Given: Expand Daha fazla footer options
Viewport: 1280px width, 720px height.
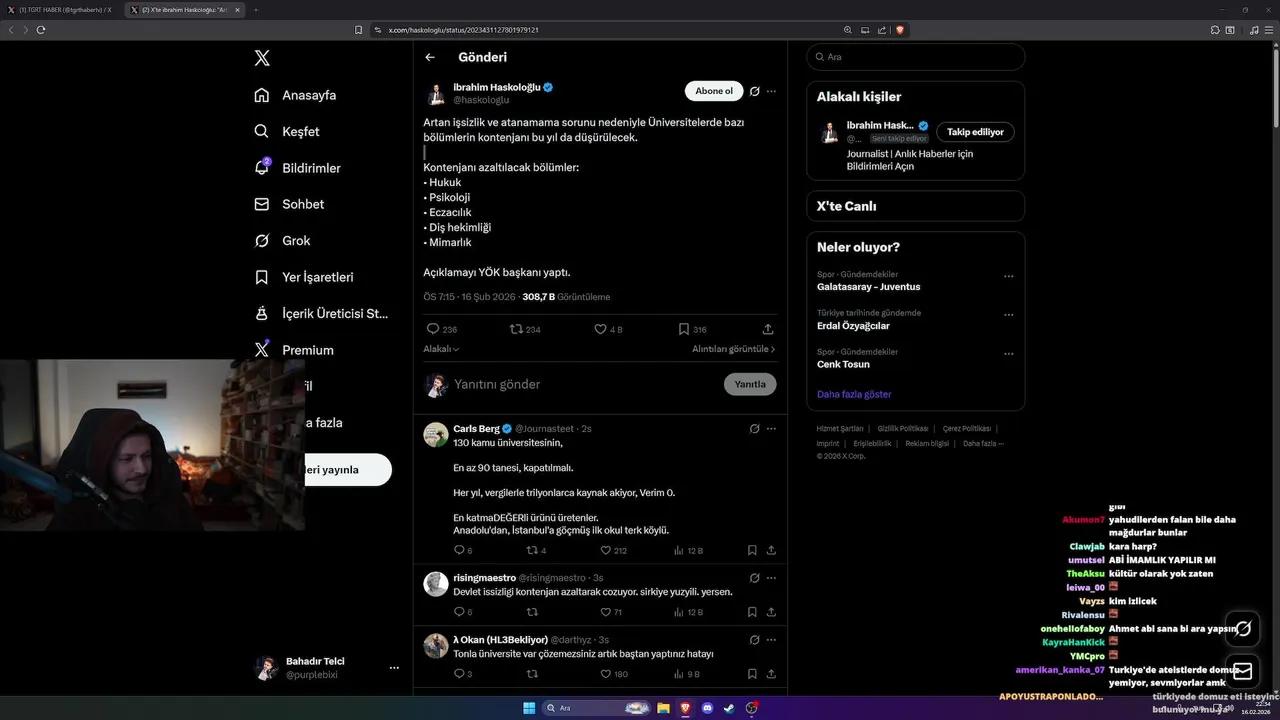Looking at the screenshot, I should click(x=983, y=443).
